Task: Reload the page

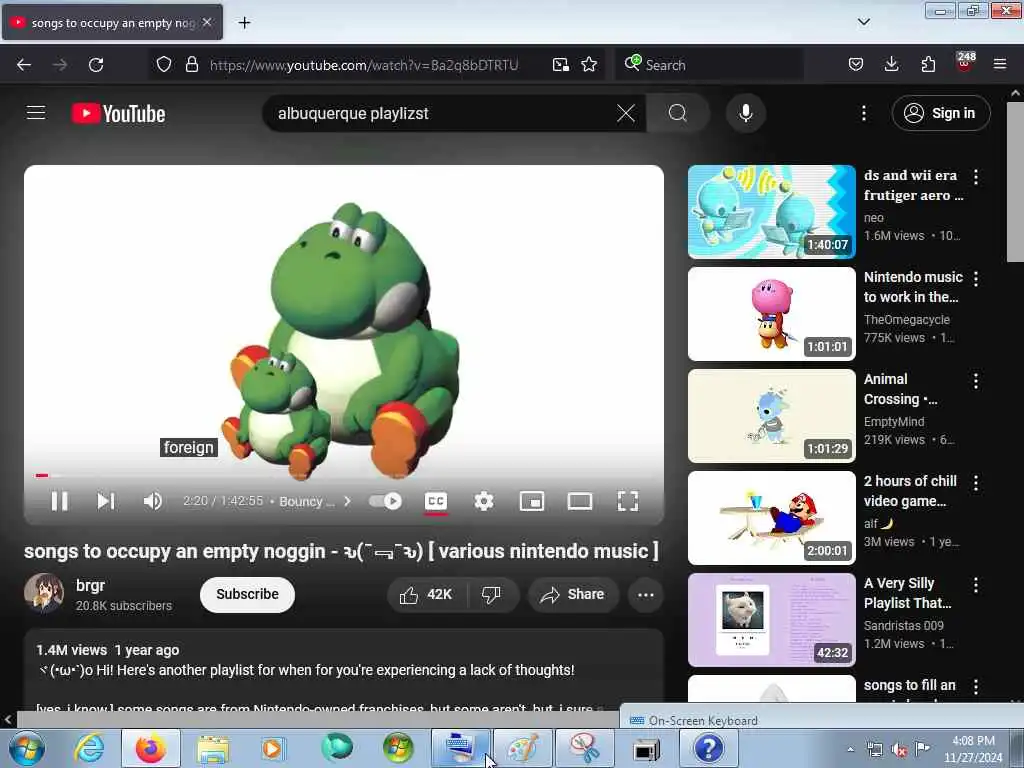Action: (96, 65)
